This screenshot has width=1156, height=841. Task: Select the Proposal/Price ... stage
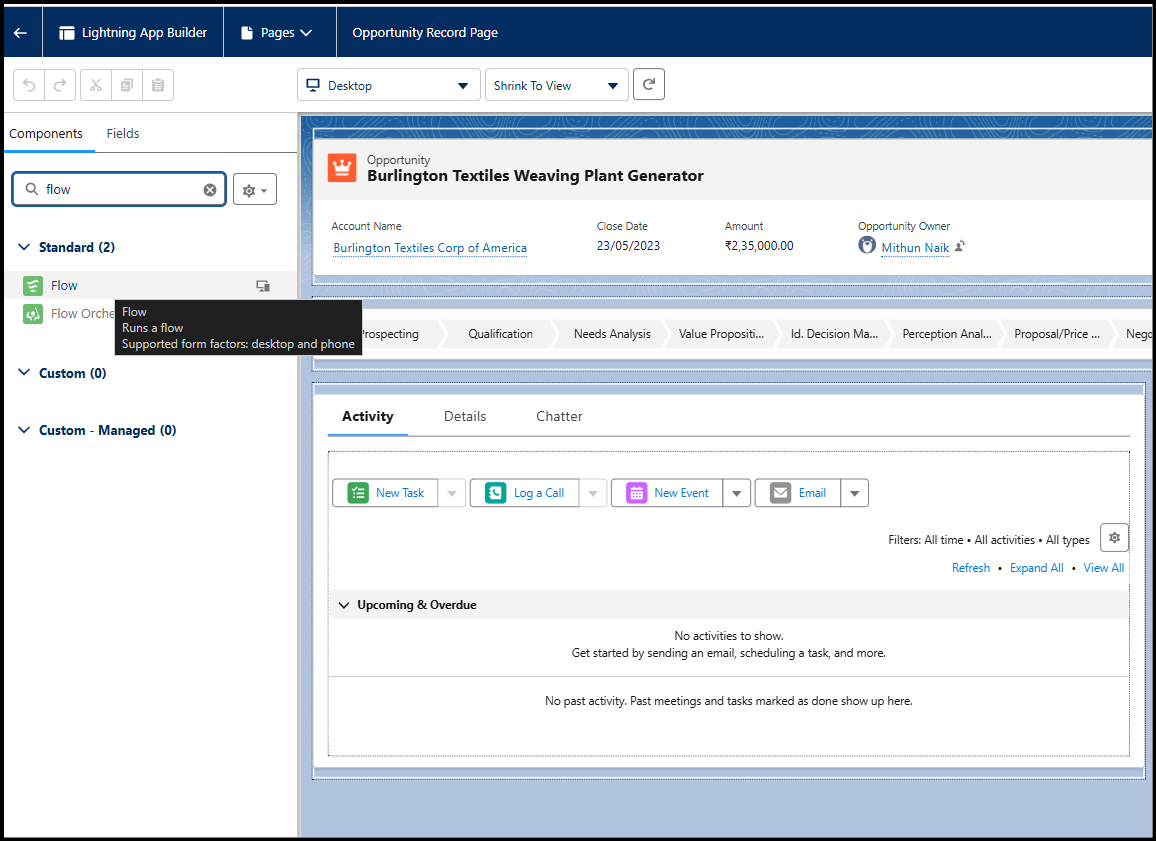coord(1056,334)
